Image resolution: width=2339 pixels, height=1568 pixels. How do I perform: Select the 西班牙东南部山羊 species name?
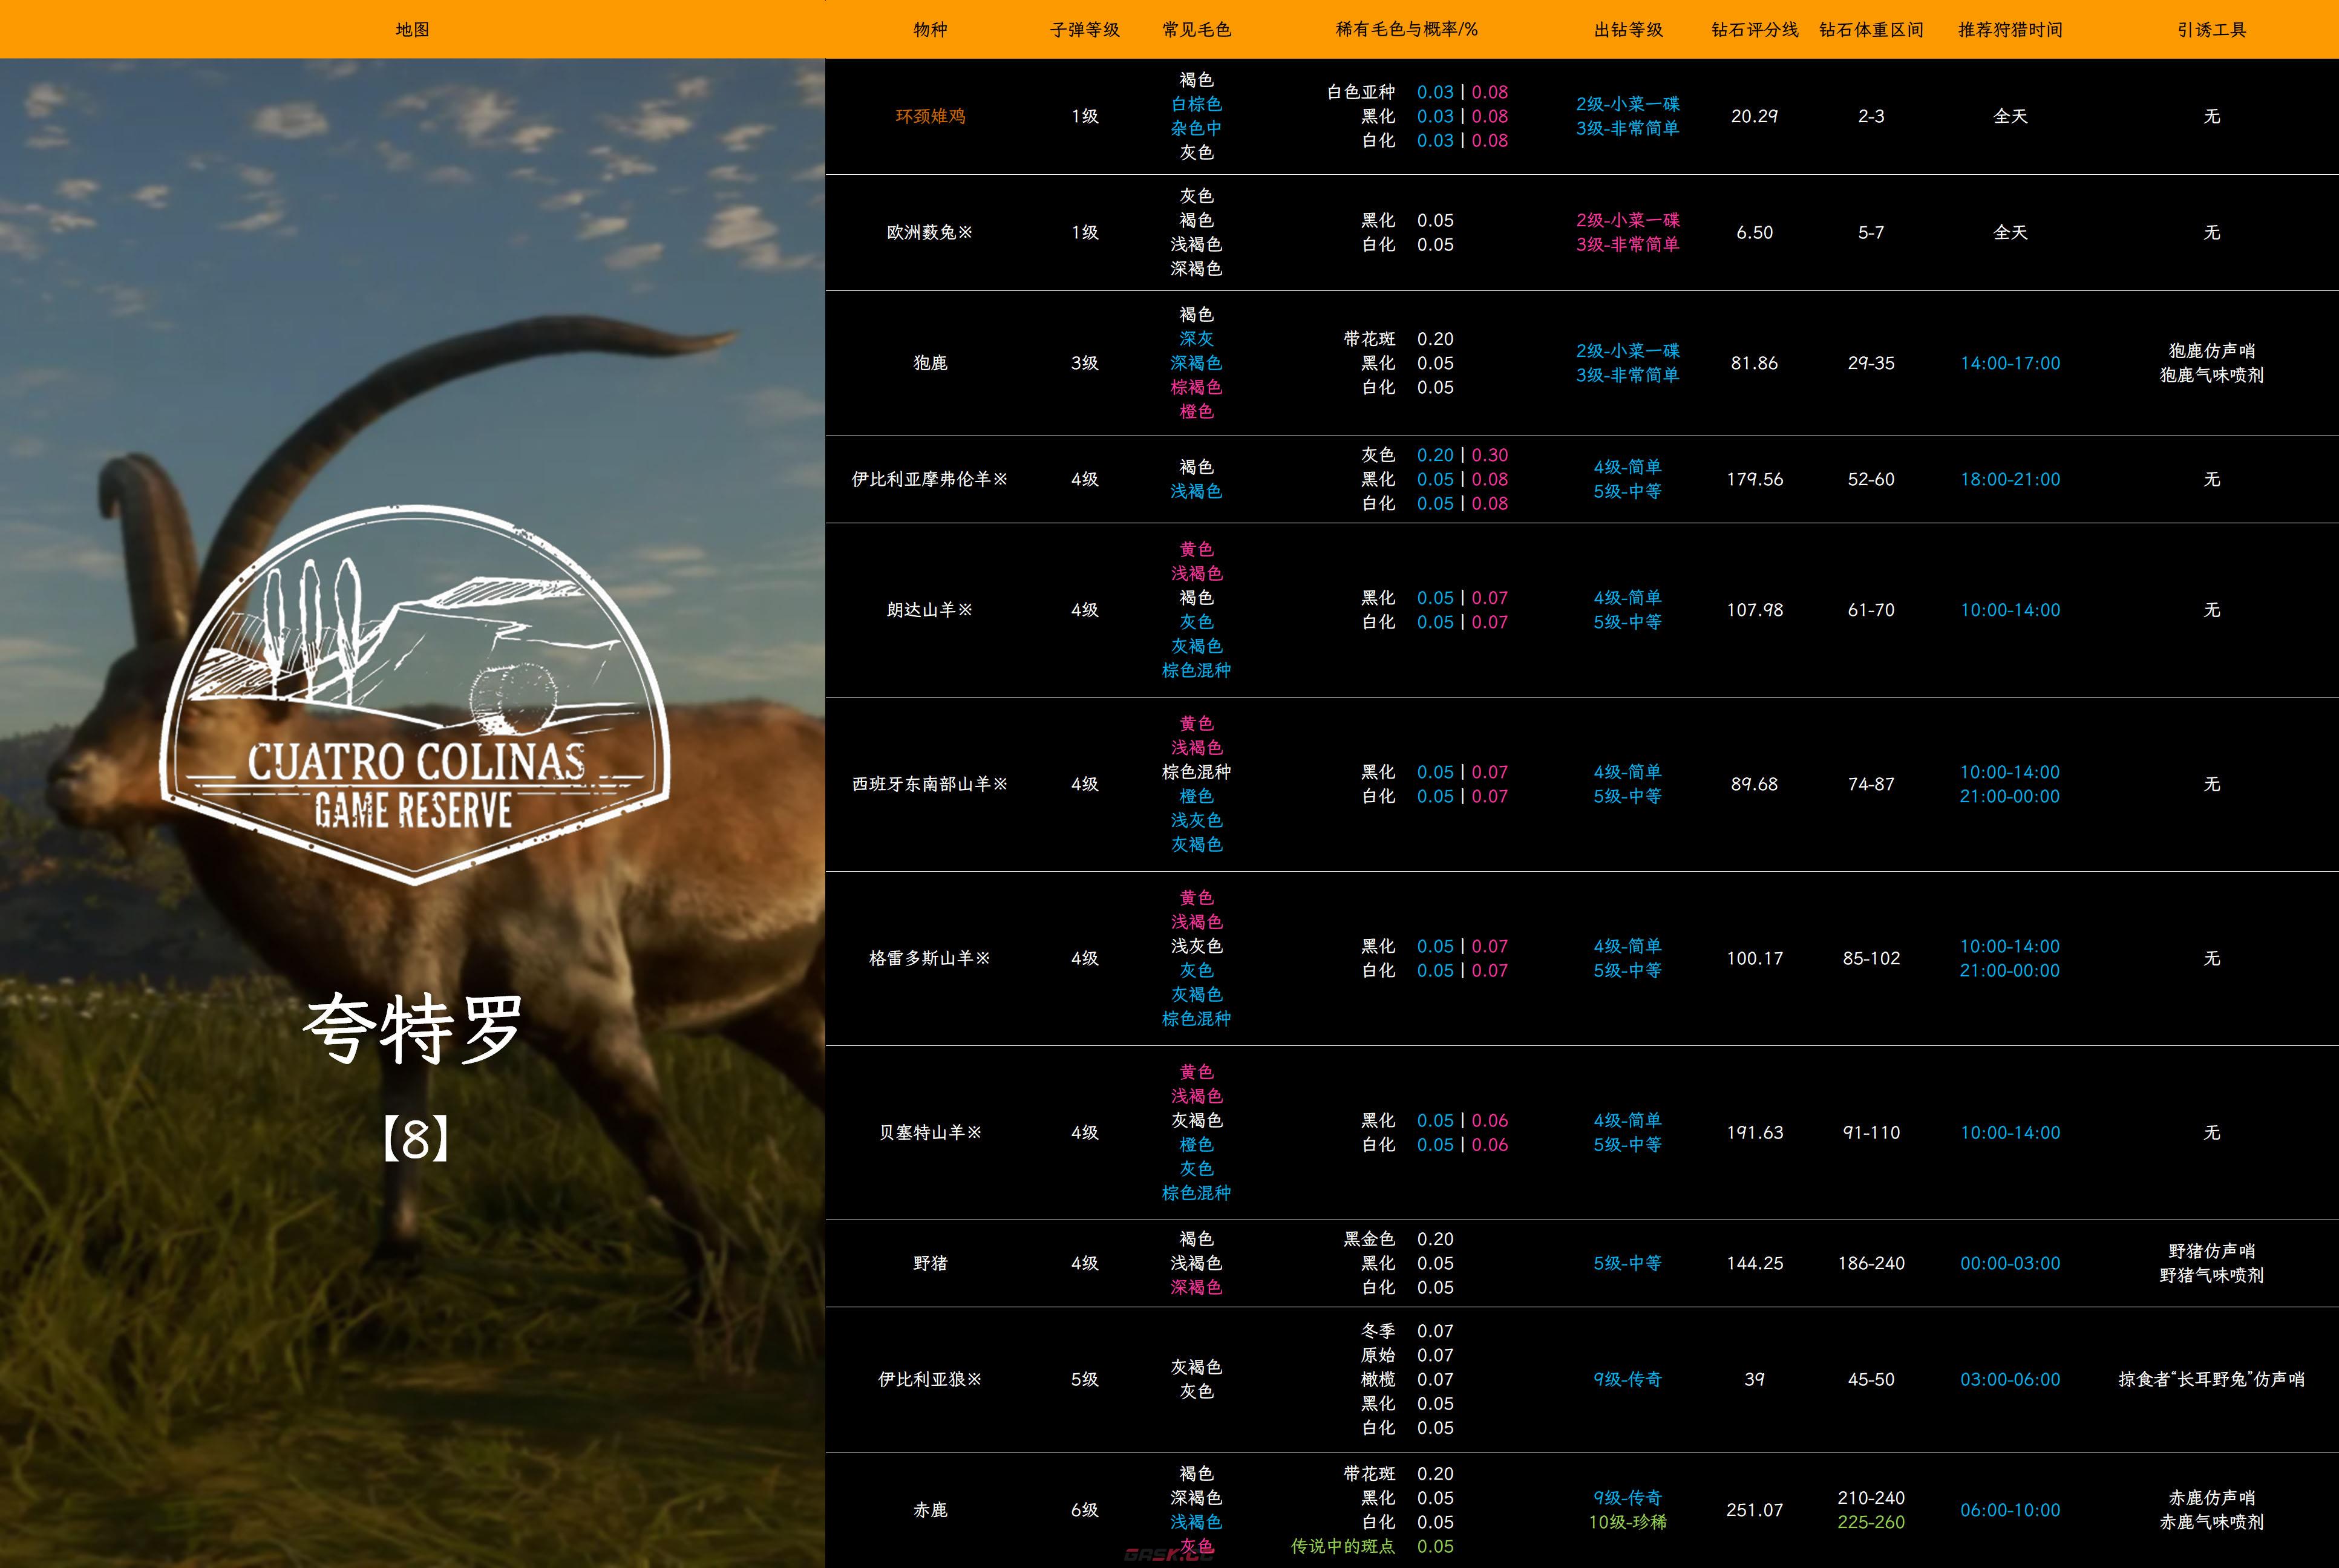(929, 784)
